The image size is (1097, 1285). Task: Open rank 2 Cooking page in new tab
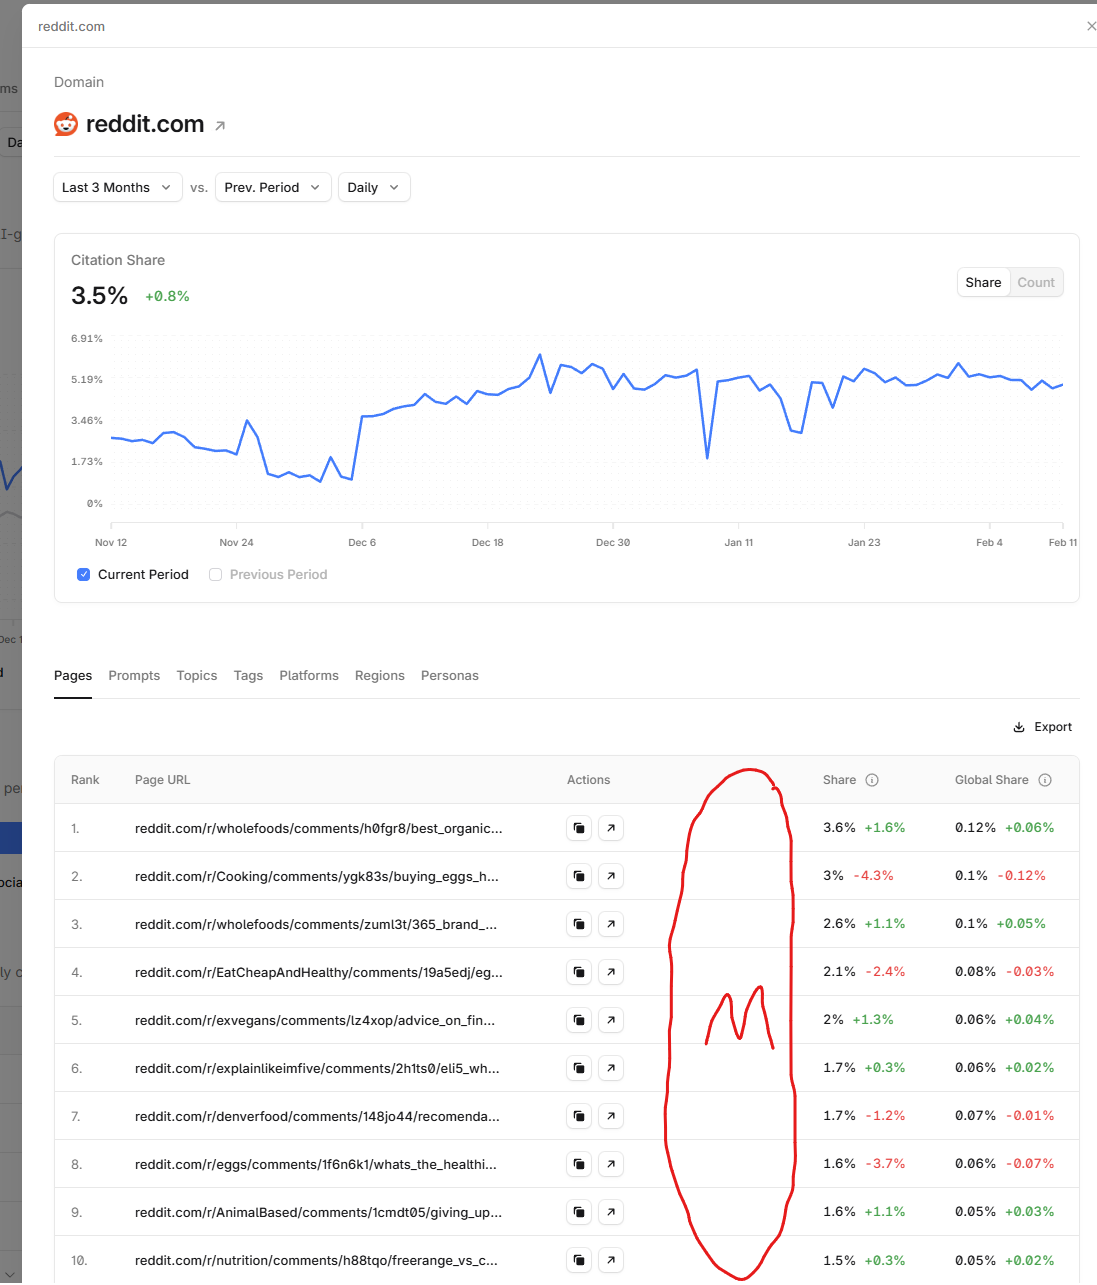(x=611, y=876)
